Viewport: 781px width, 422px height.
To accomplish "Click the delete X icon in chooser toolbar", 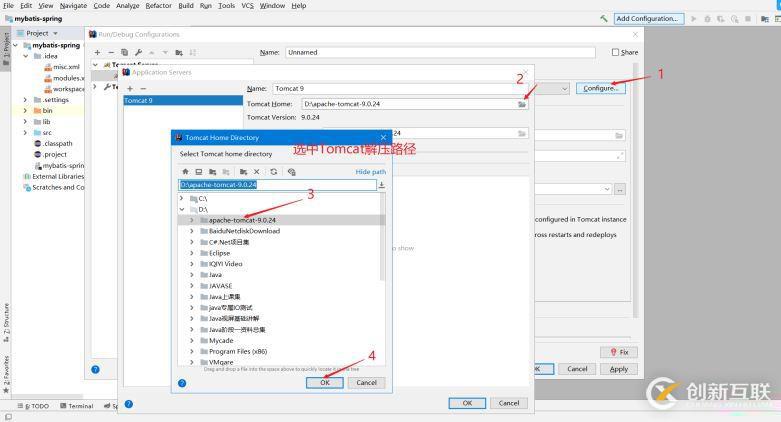I will pos(257,171).
